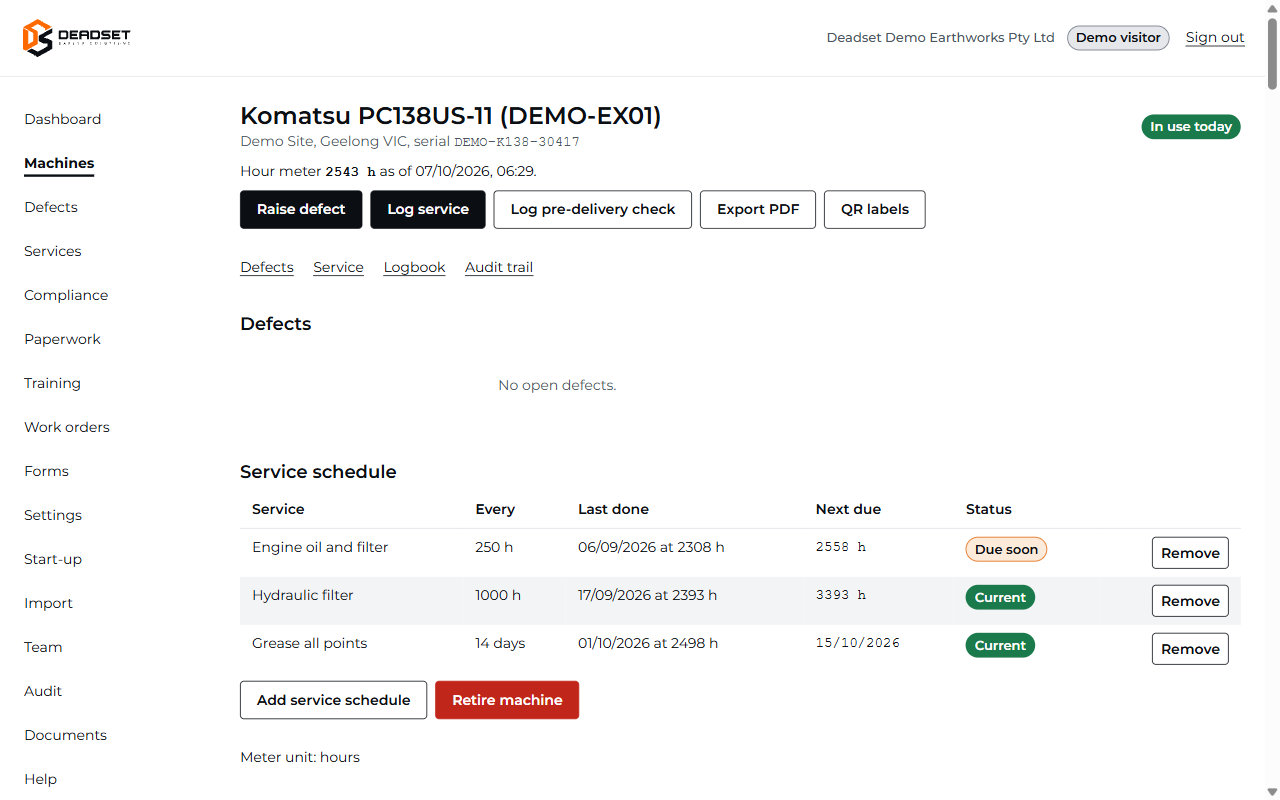Open Forms in sidebar
Viewport: 1280px width, 800px height.
(x=46, y=471)
